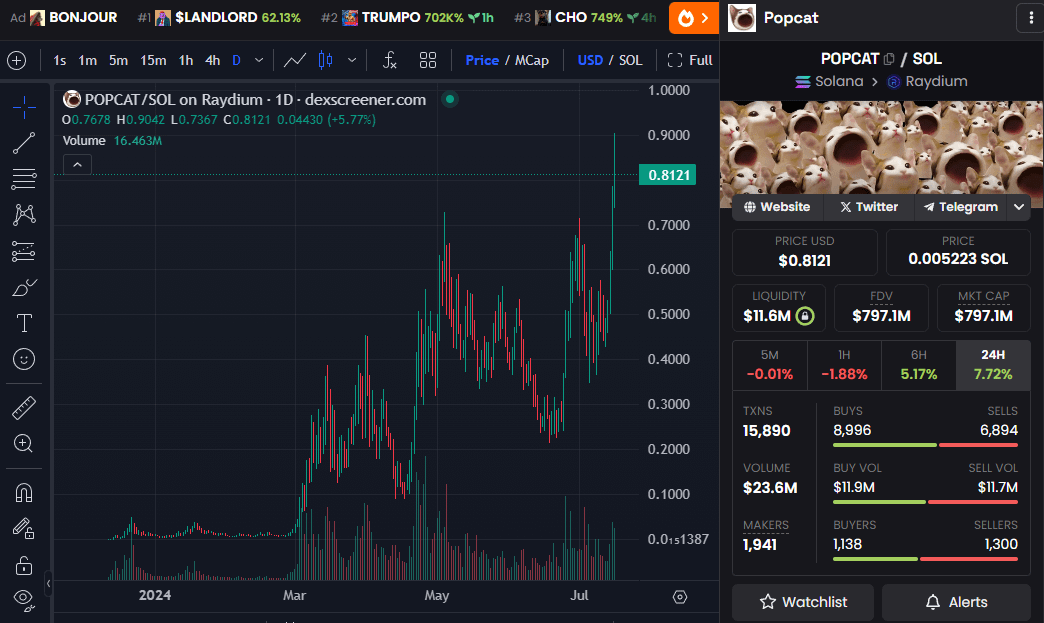
Task: Click the liquidity lock icon
Action: click(x=804, y=315)
